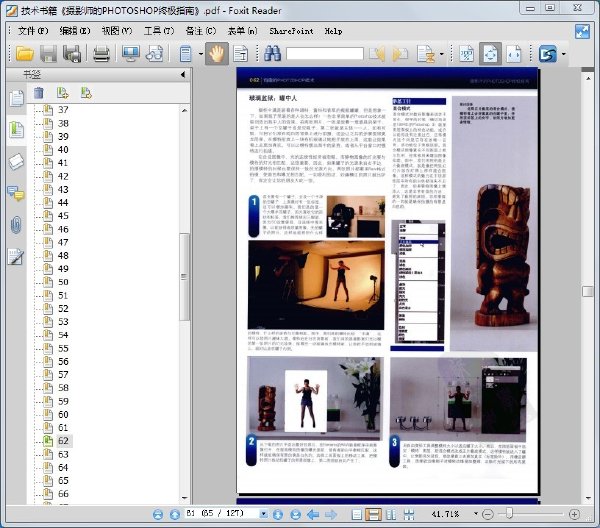Screen dimensions: 600x528
Task: Select bookmark 45 in the tree
Action: (x=63, y=216)
